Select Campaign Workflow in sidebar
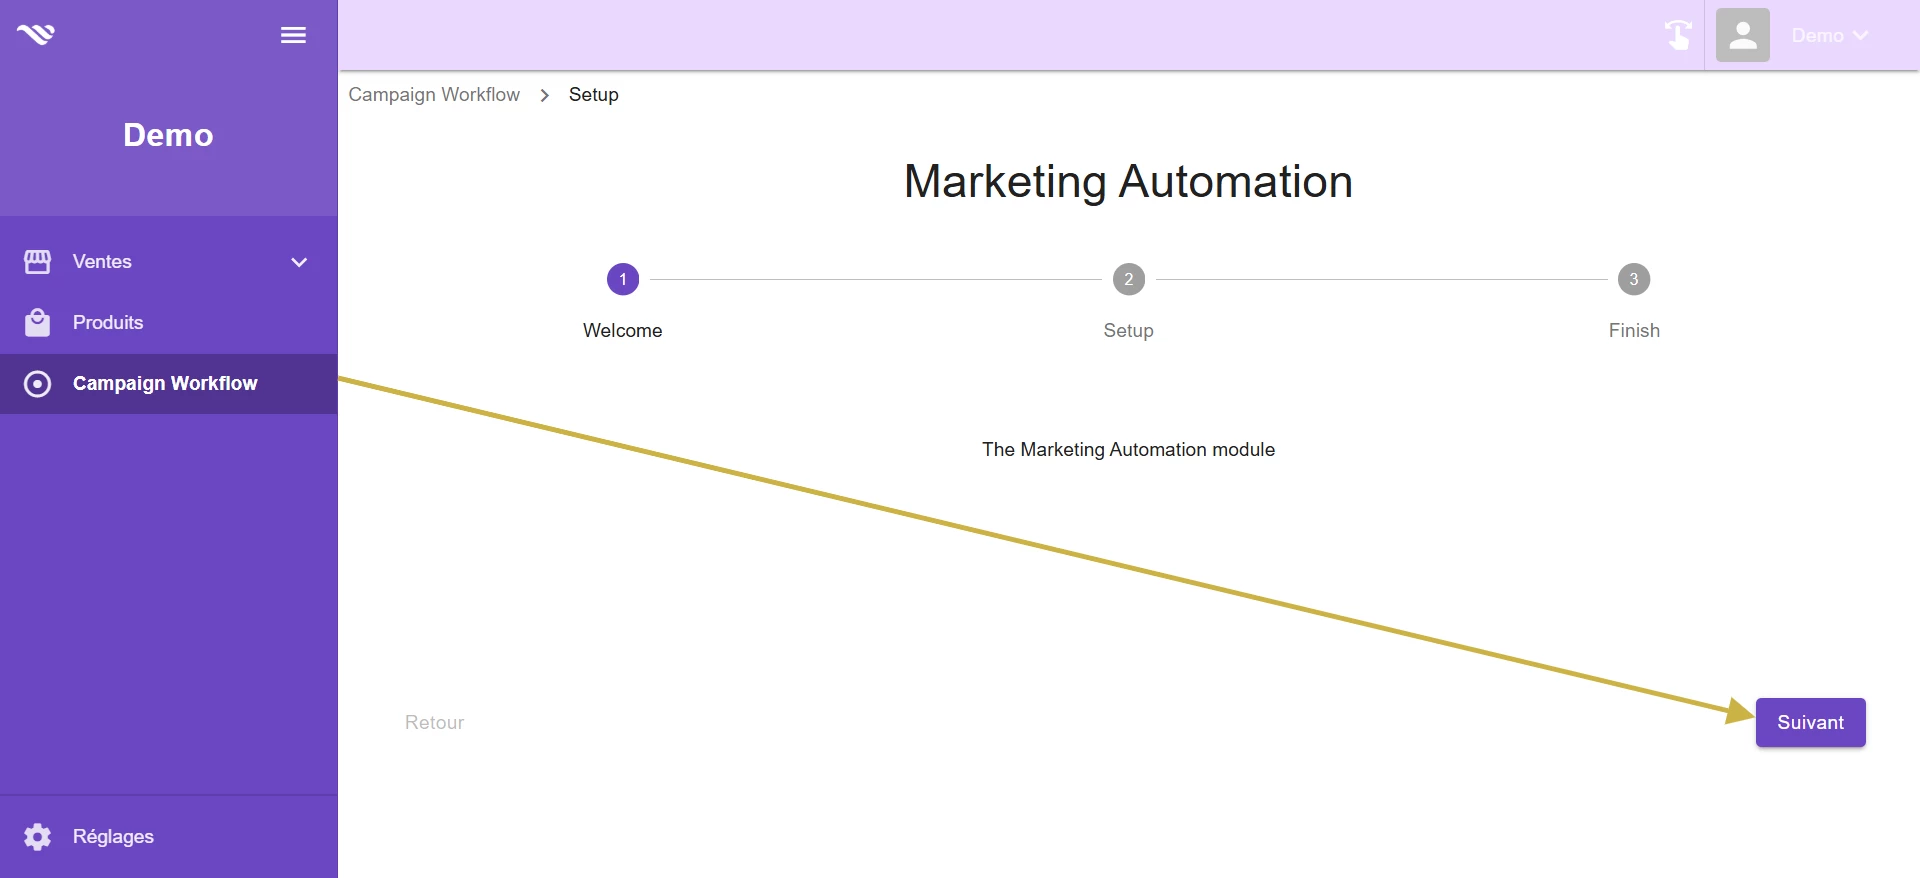The image size is (1920, 878). (x=169, y=384)
